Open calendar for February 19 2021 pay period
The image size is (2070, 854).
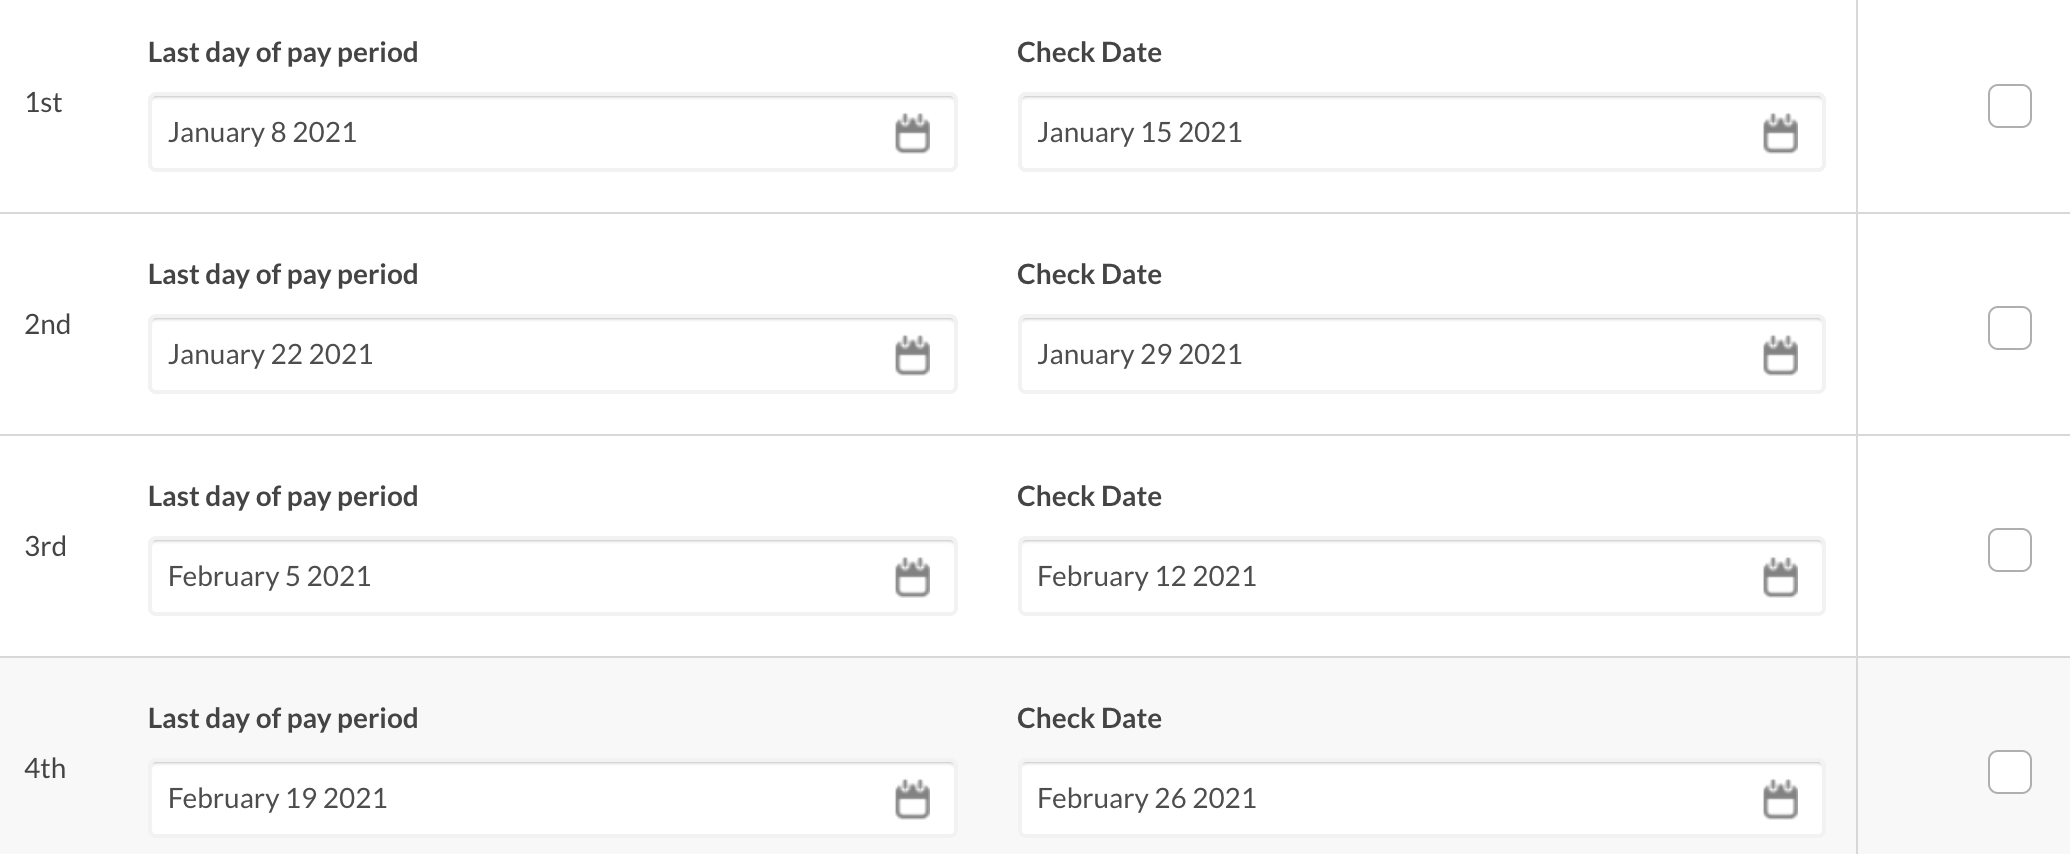(912, 799)
